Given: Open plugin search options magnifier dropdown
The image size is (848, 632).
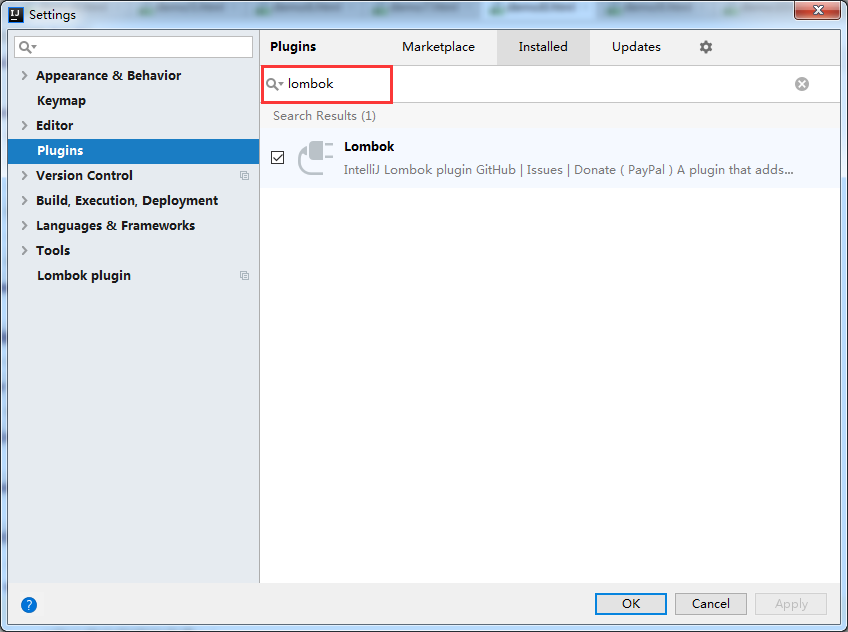Looking at the screenshot, I should [x=275, y=84].
